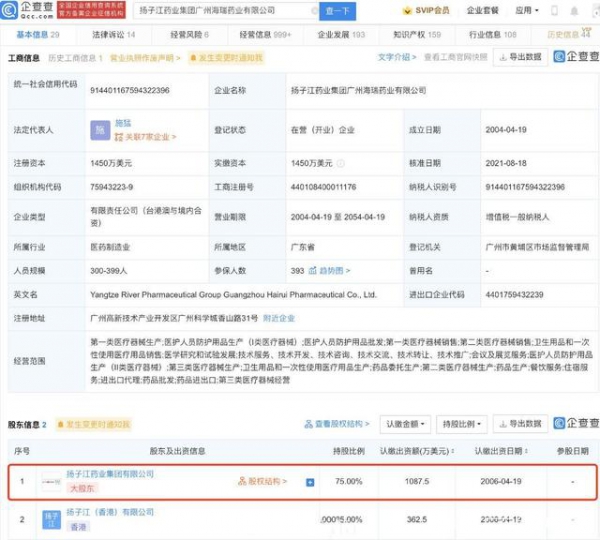Open 趋势图 link beside 393

(x=329, y=271)
